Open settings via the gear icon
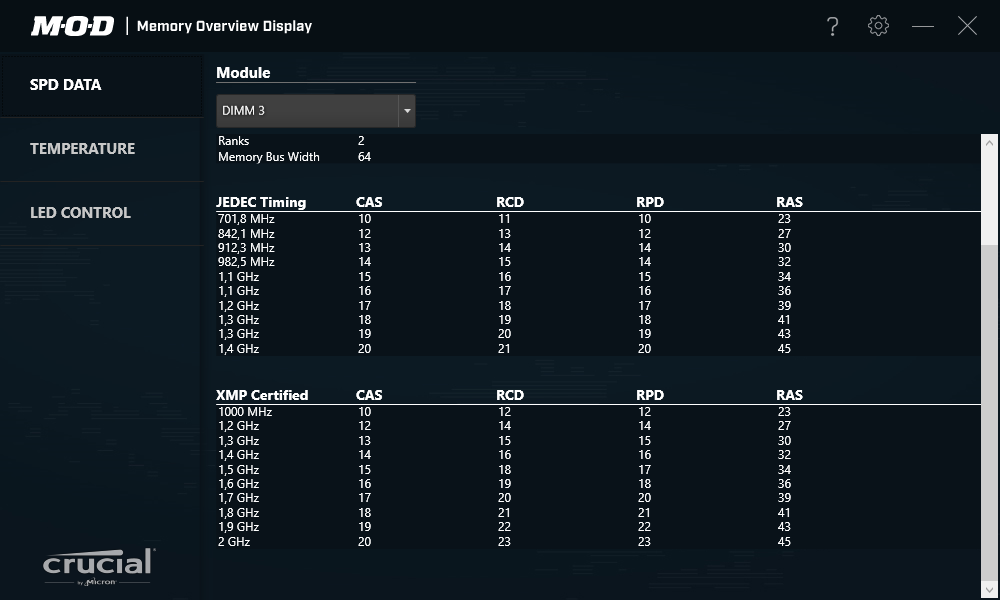1000x600 pixels. 878,26
